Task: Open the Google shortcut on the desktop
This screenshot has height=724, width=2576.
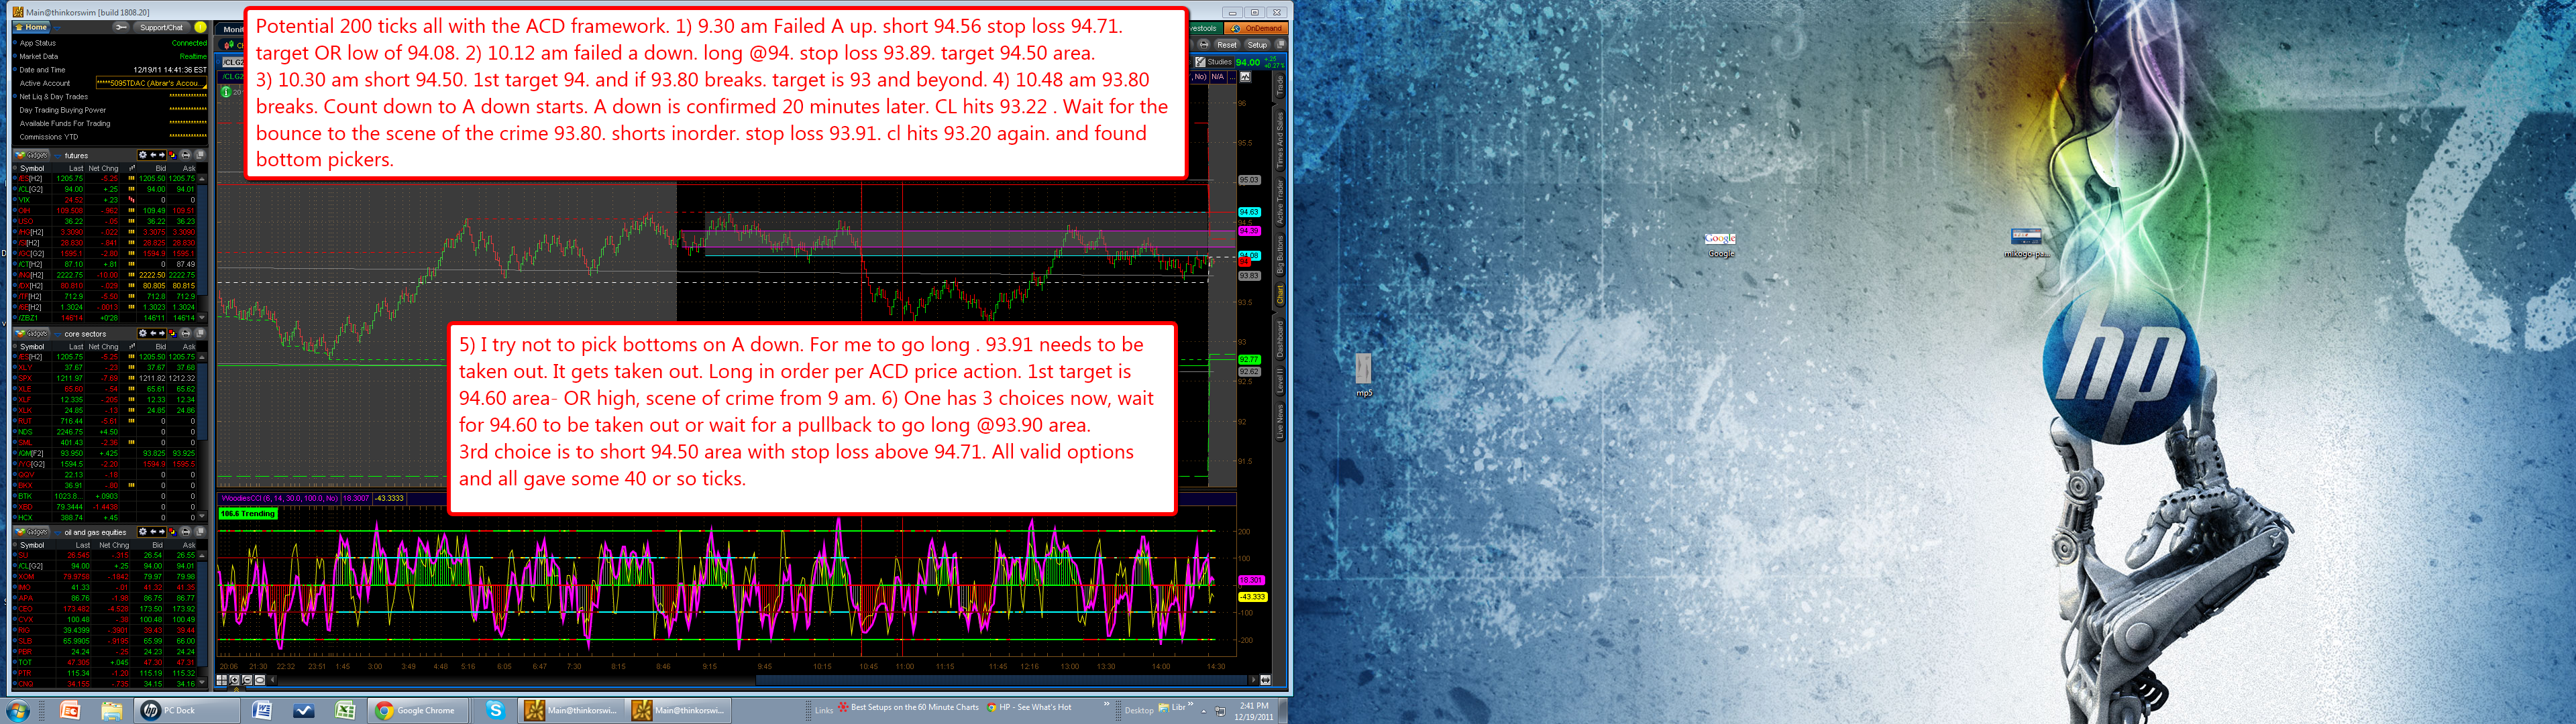Action: 1720,245
